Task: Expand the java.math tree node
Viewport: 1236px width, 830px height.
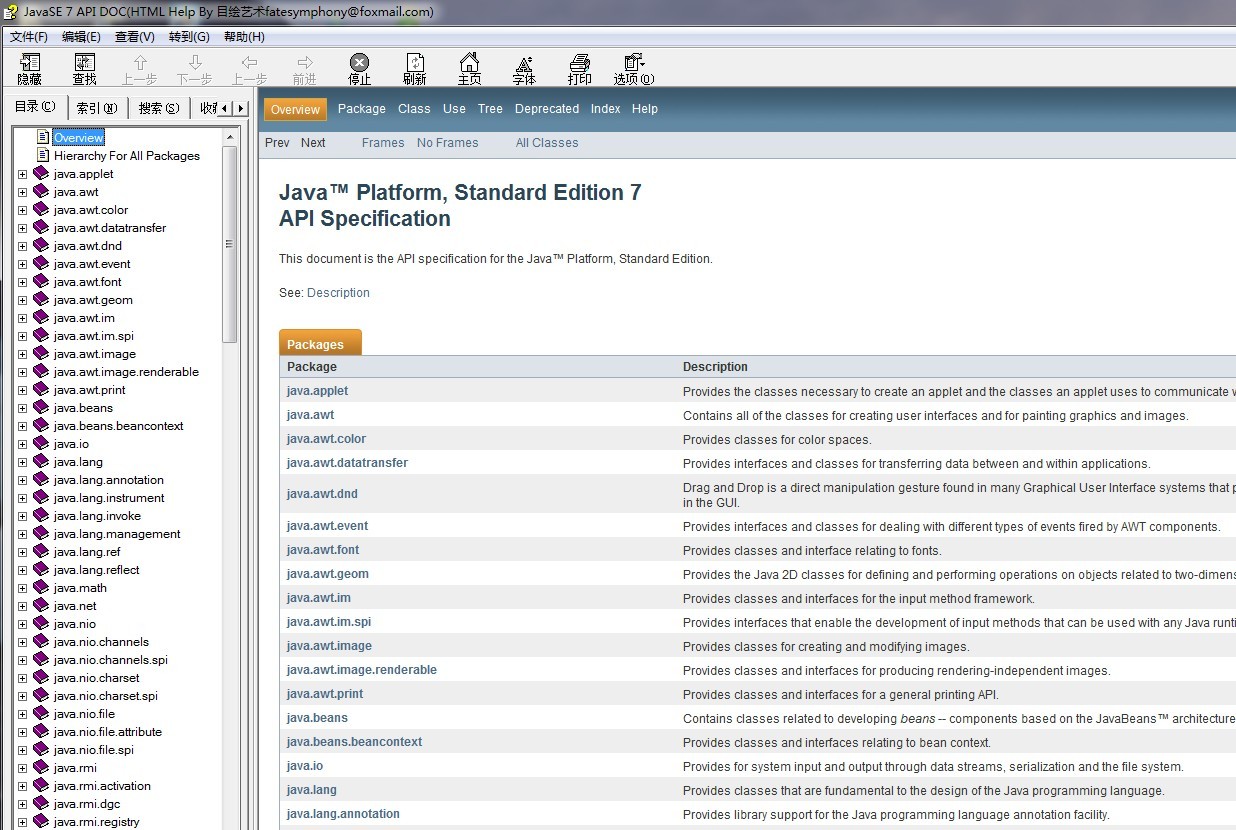Action: pos(23,588)
